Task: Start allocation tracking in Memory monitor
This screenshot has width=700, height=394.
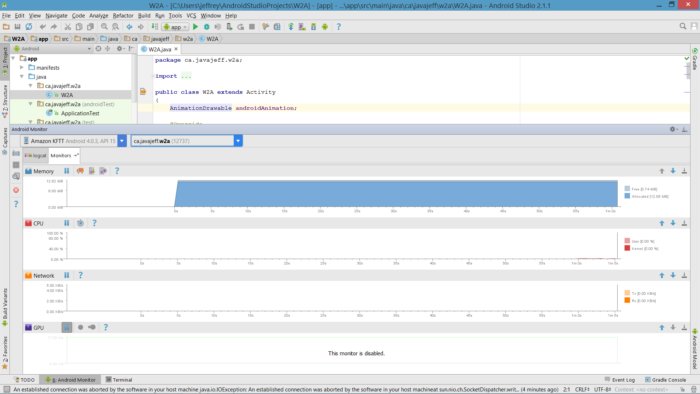Action: tap(103, 171)
